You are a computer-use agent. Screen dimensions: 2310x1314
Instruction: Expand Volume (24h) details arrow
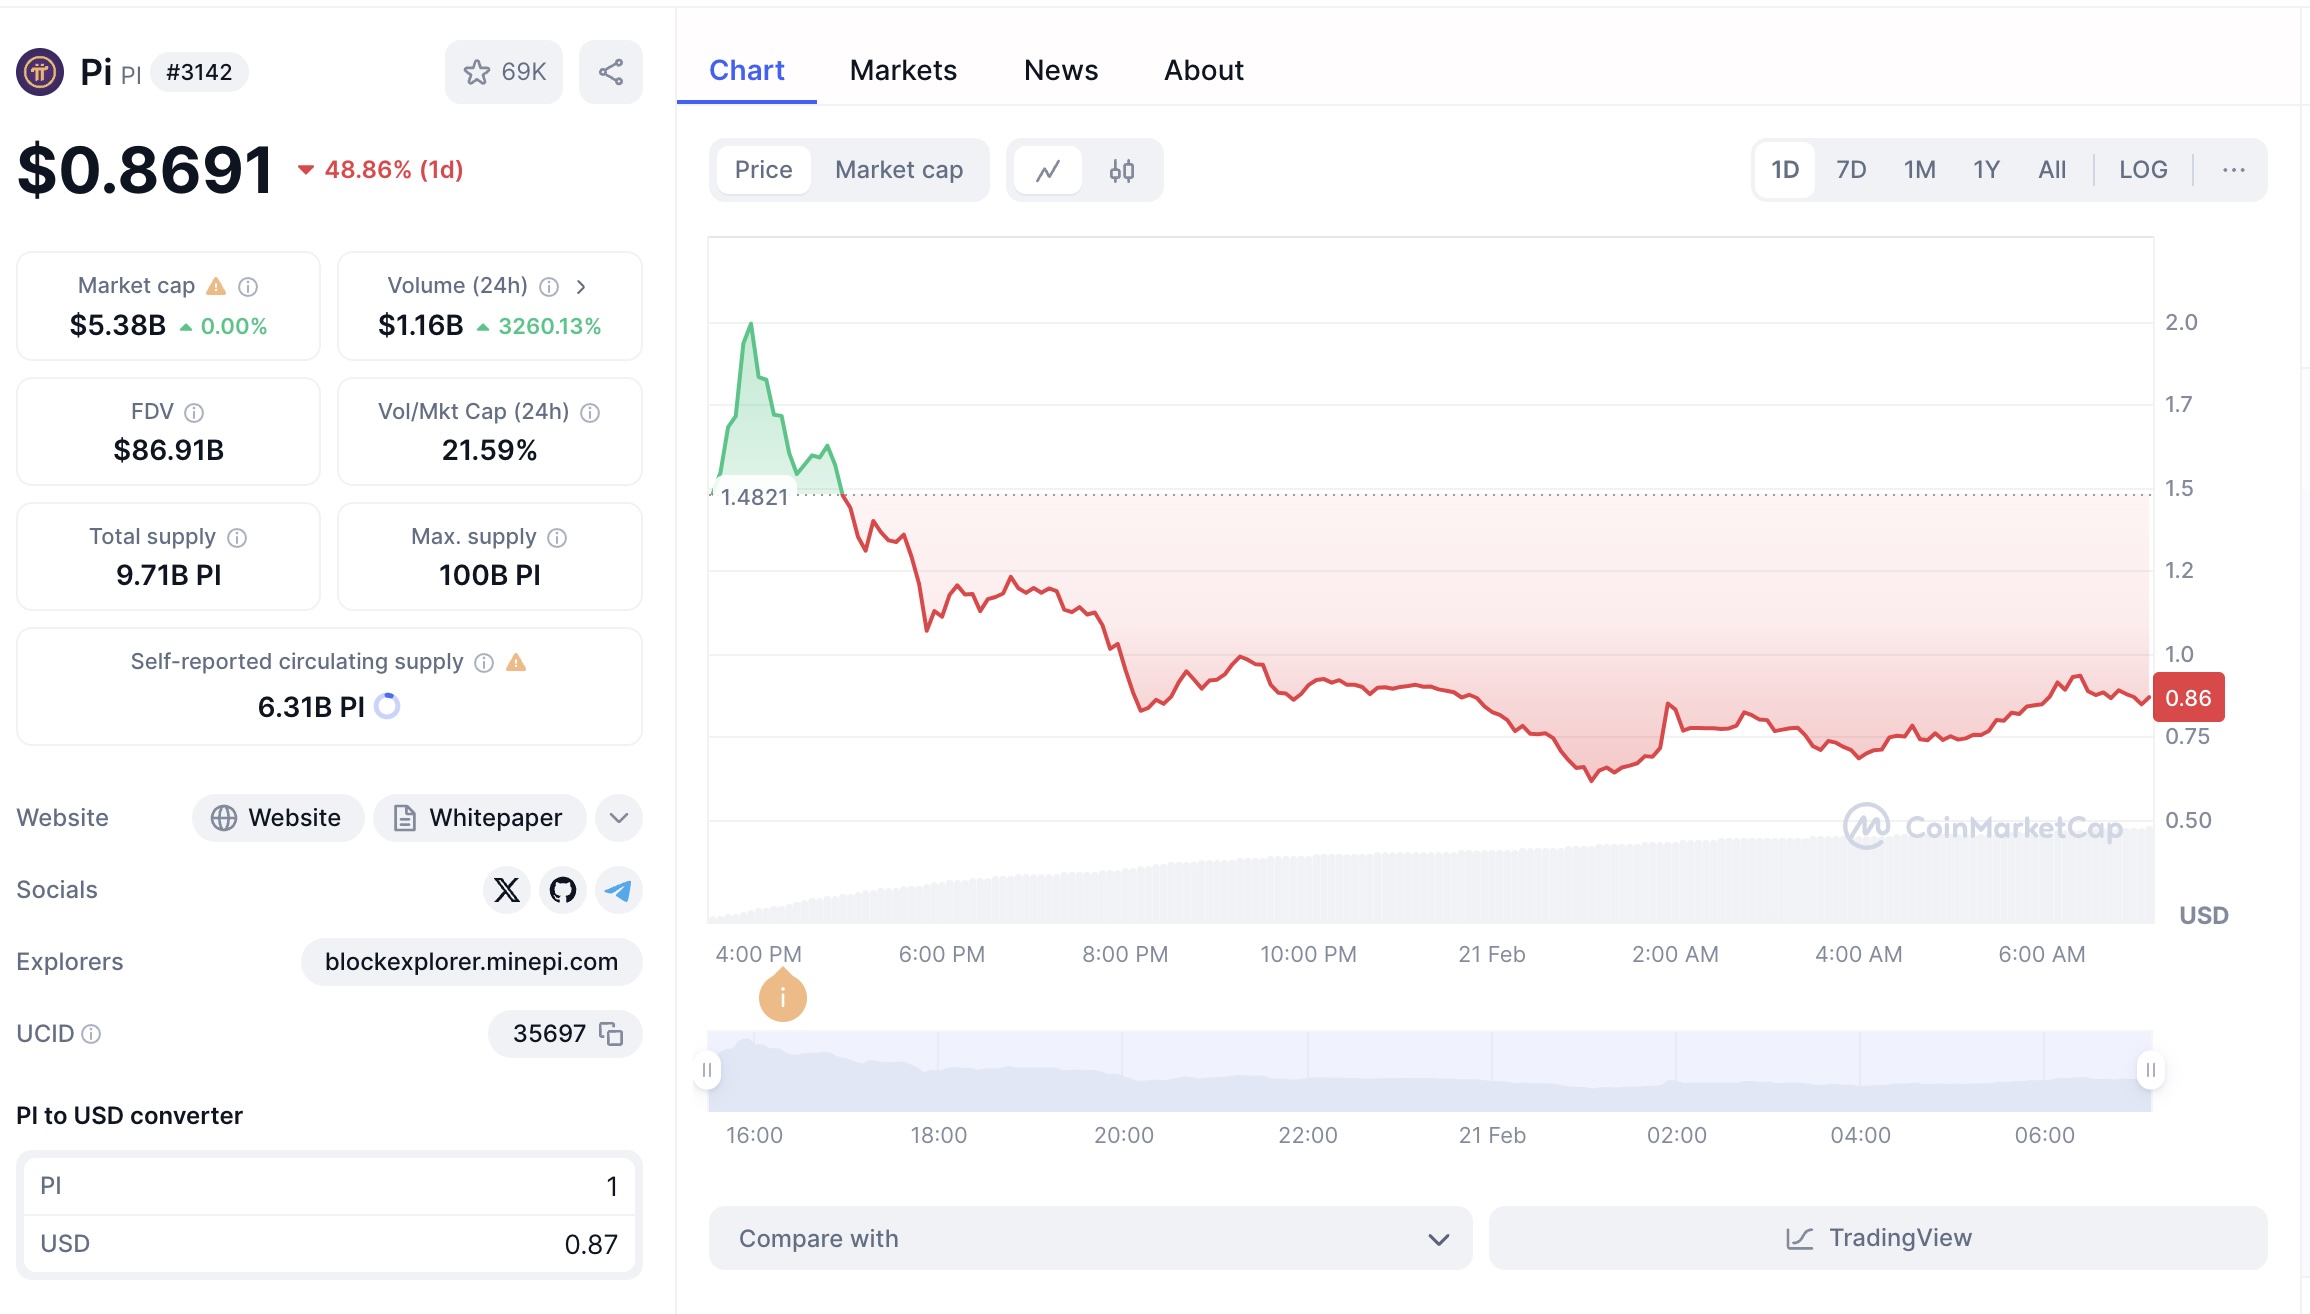(x=581, y=287)
